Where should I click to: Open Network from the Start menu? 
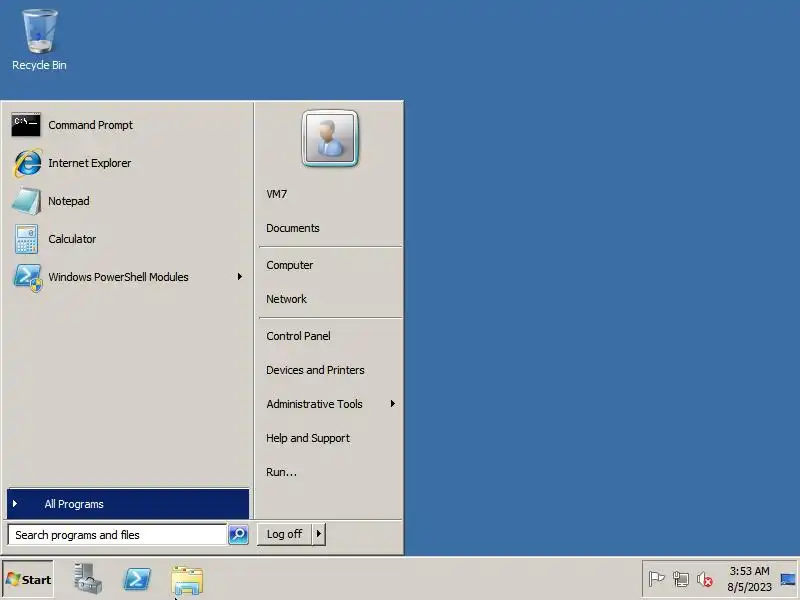coord(286,299)
